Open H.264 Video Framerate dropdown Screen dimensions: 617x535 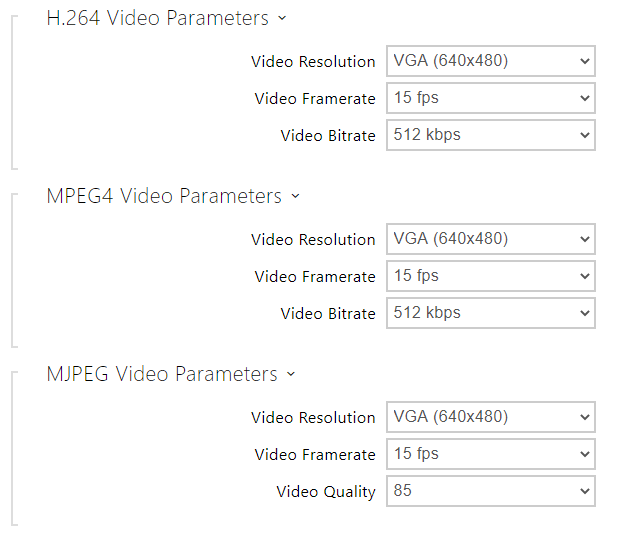490,98
